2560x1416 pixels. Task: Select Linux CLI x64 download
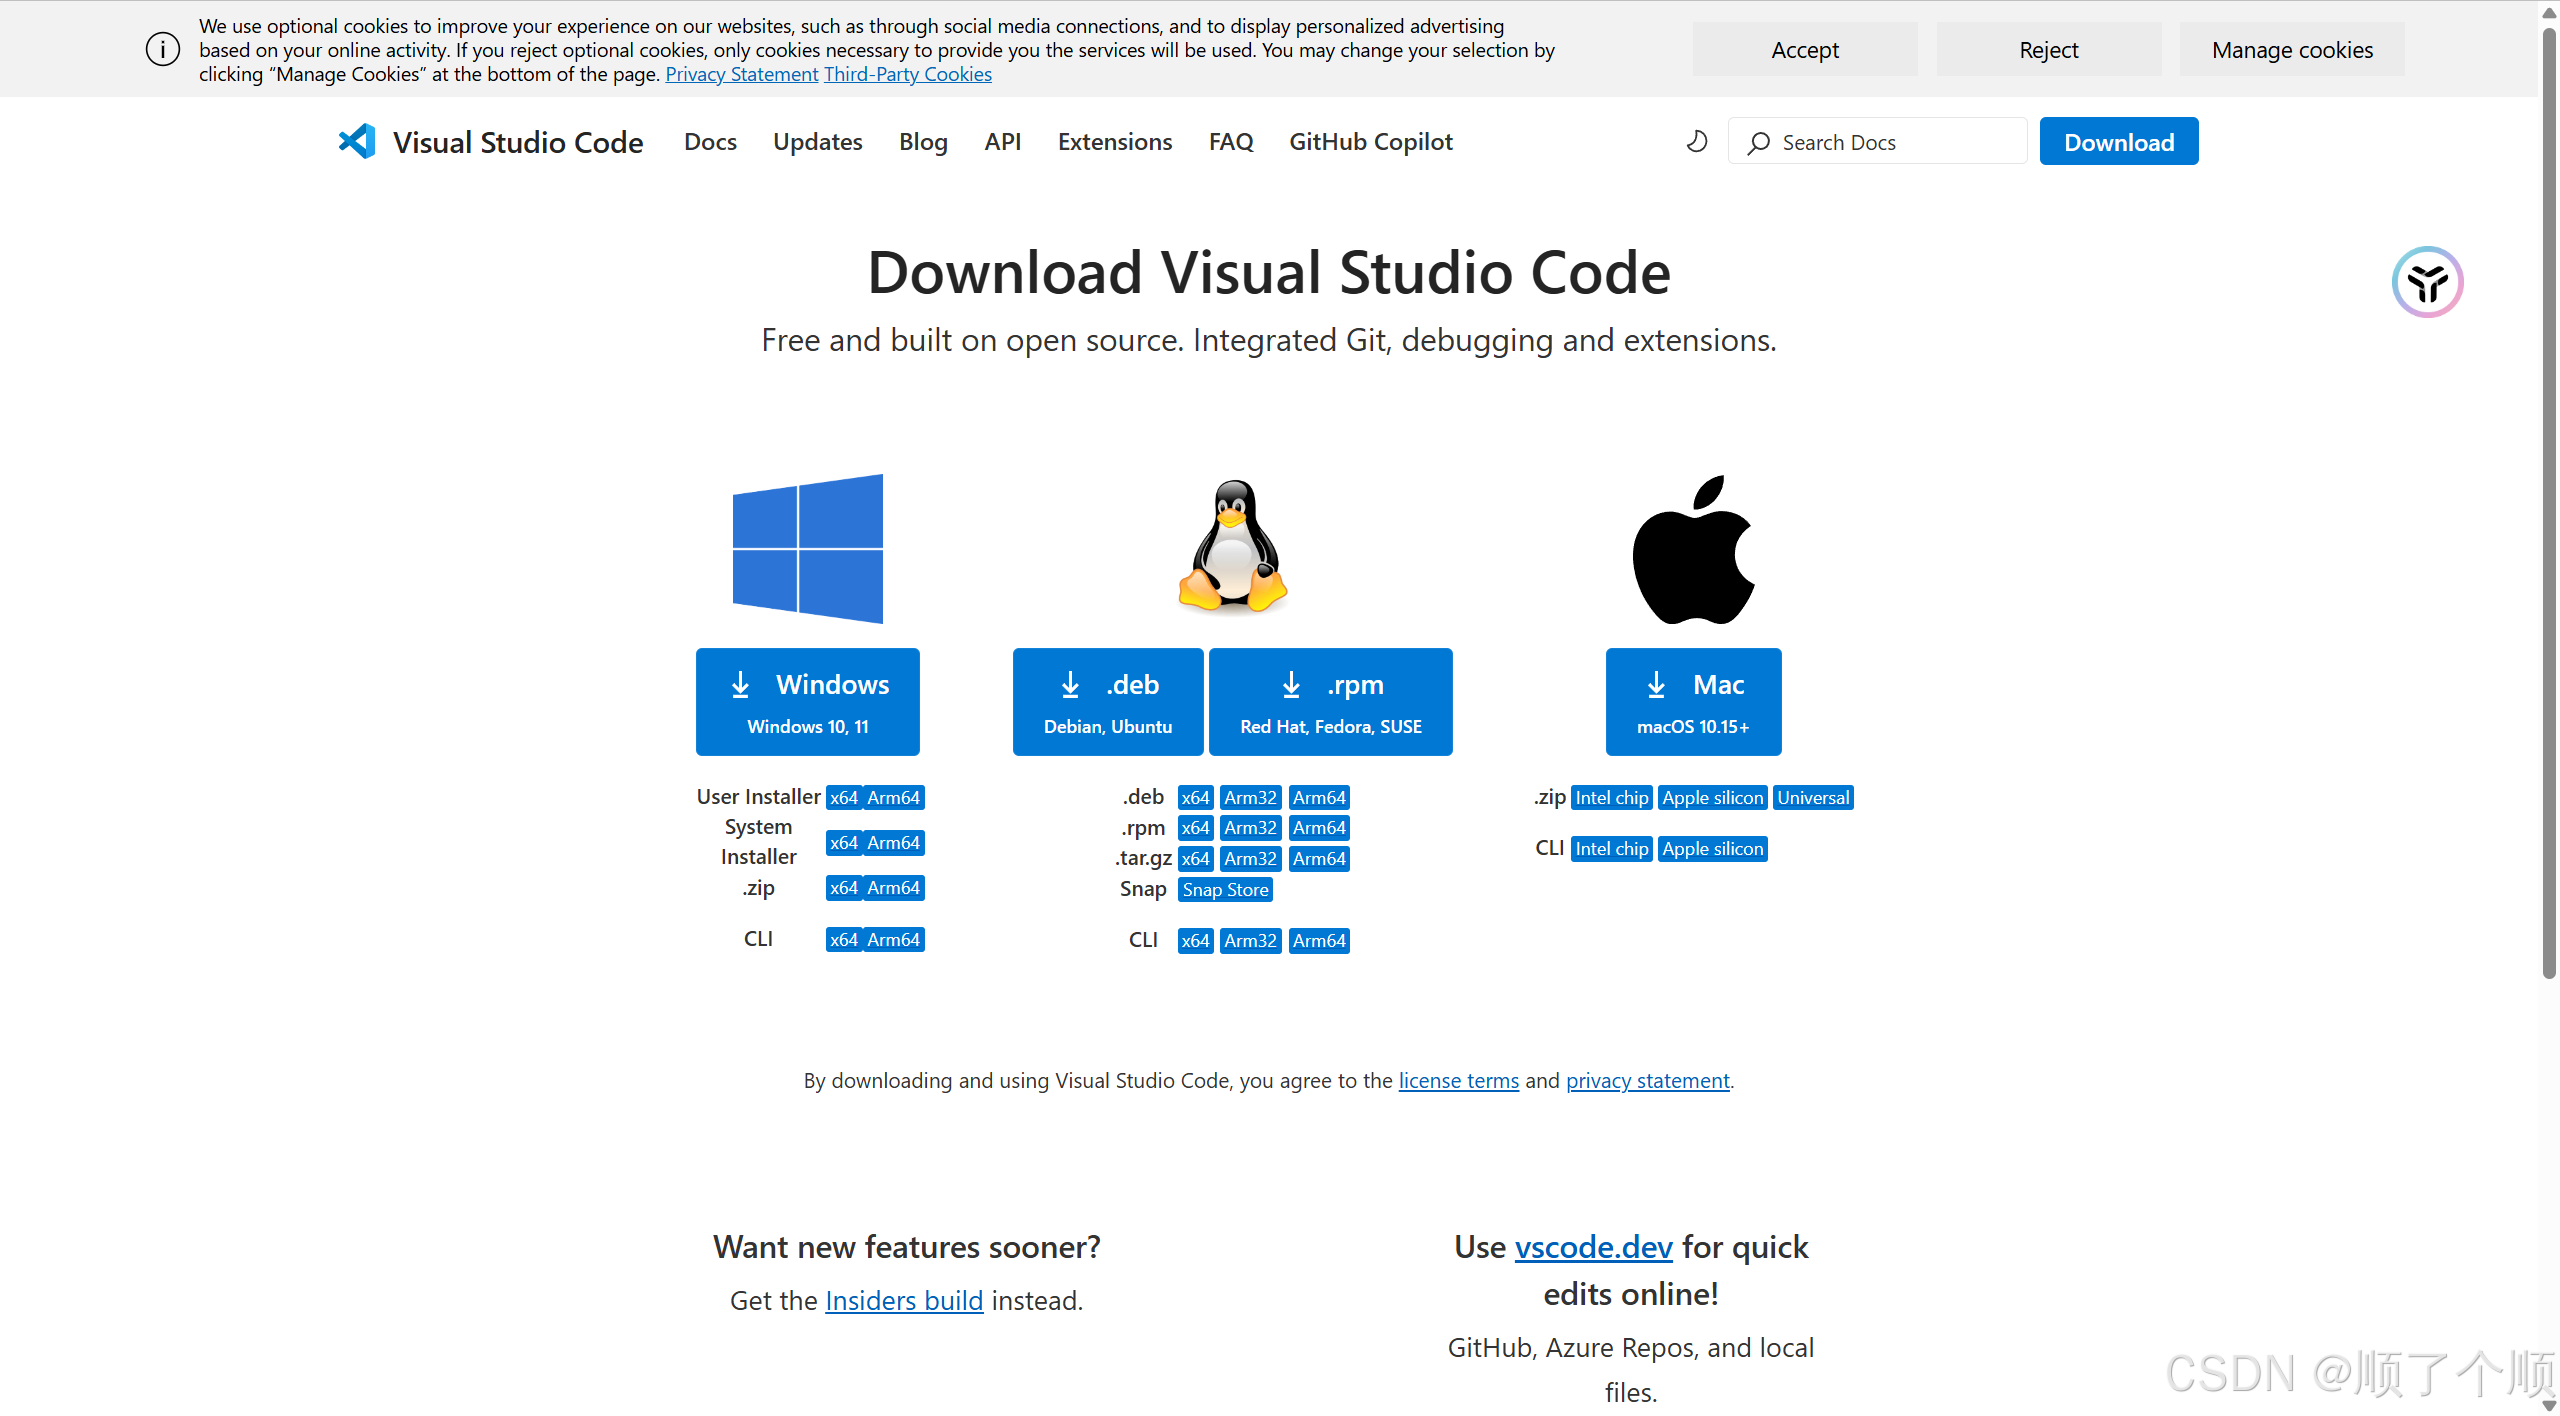click(1195, 940)
